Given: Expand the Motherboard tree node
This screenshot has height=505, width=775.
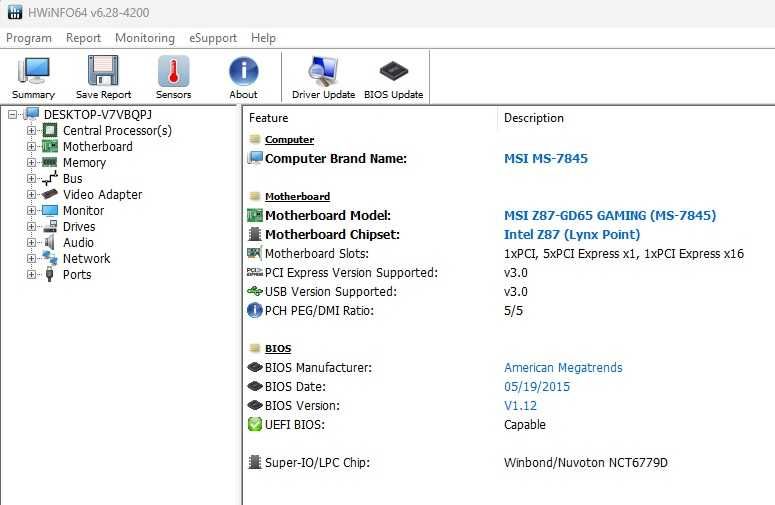Looking at the screenshot, I should point(31,146).
